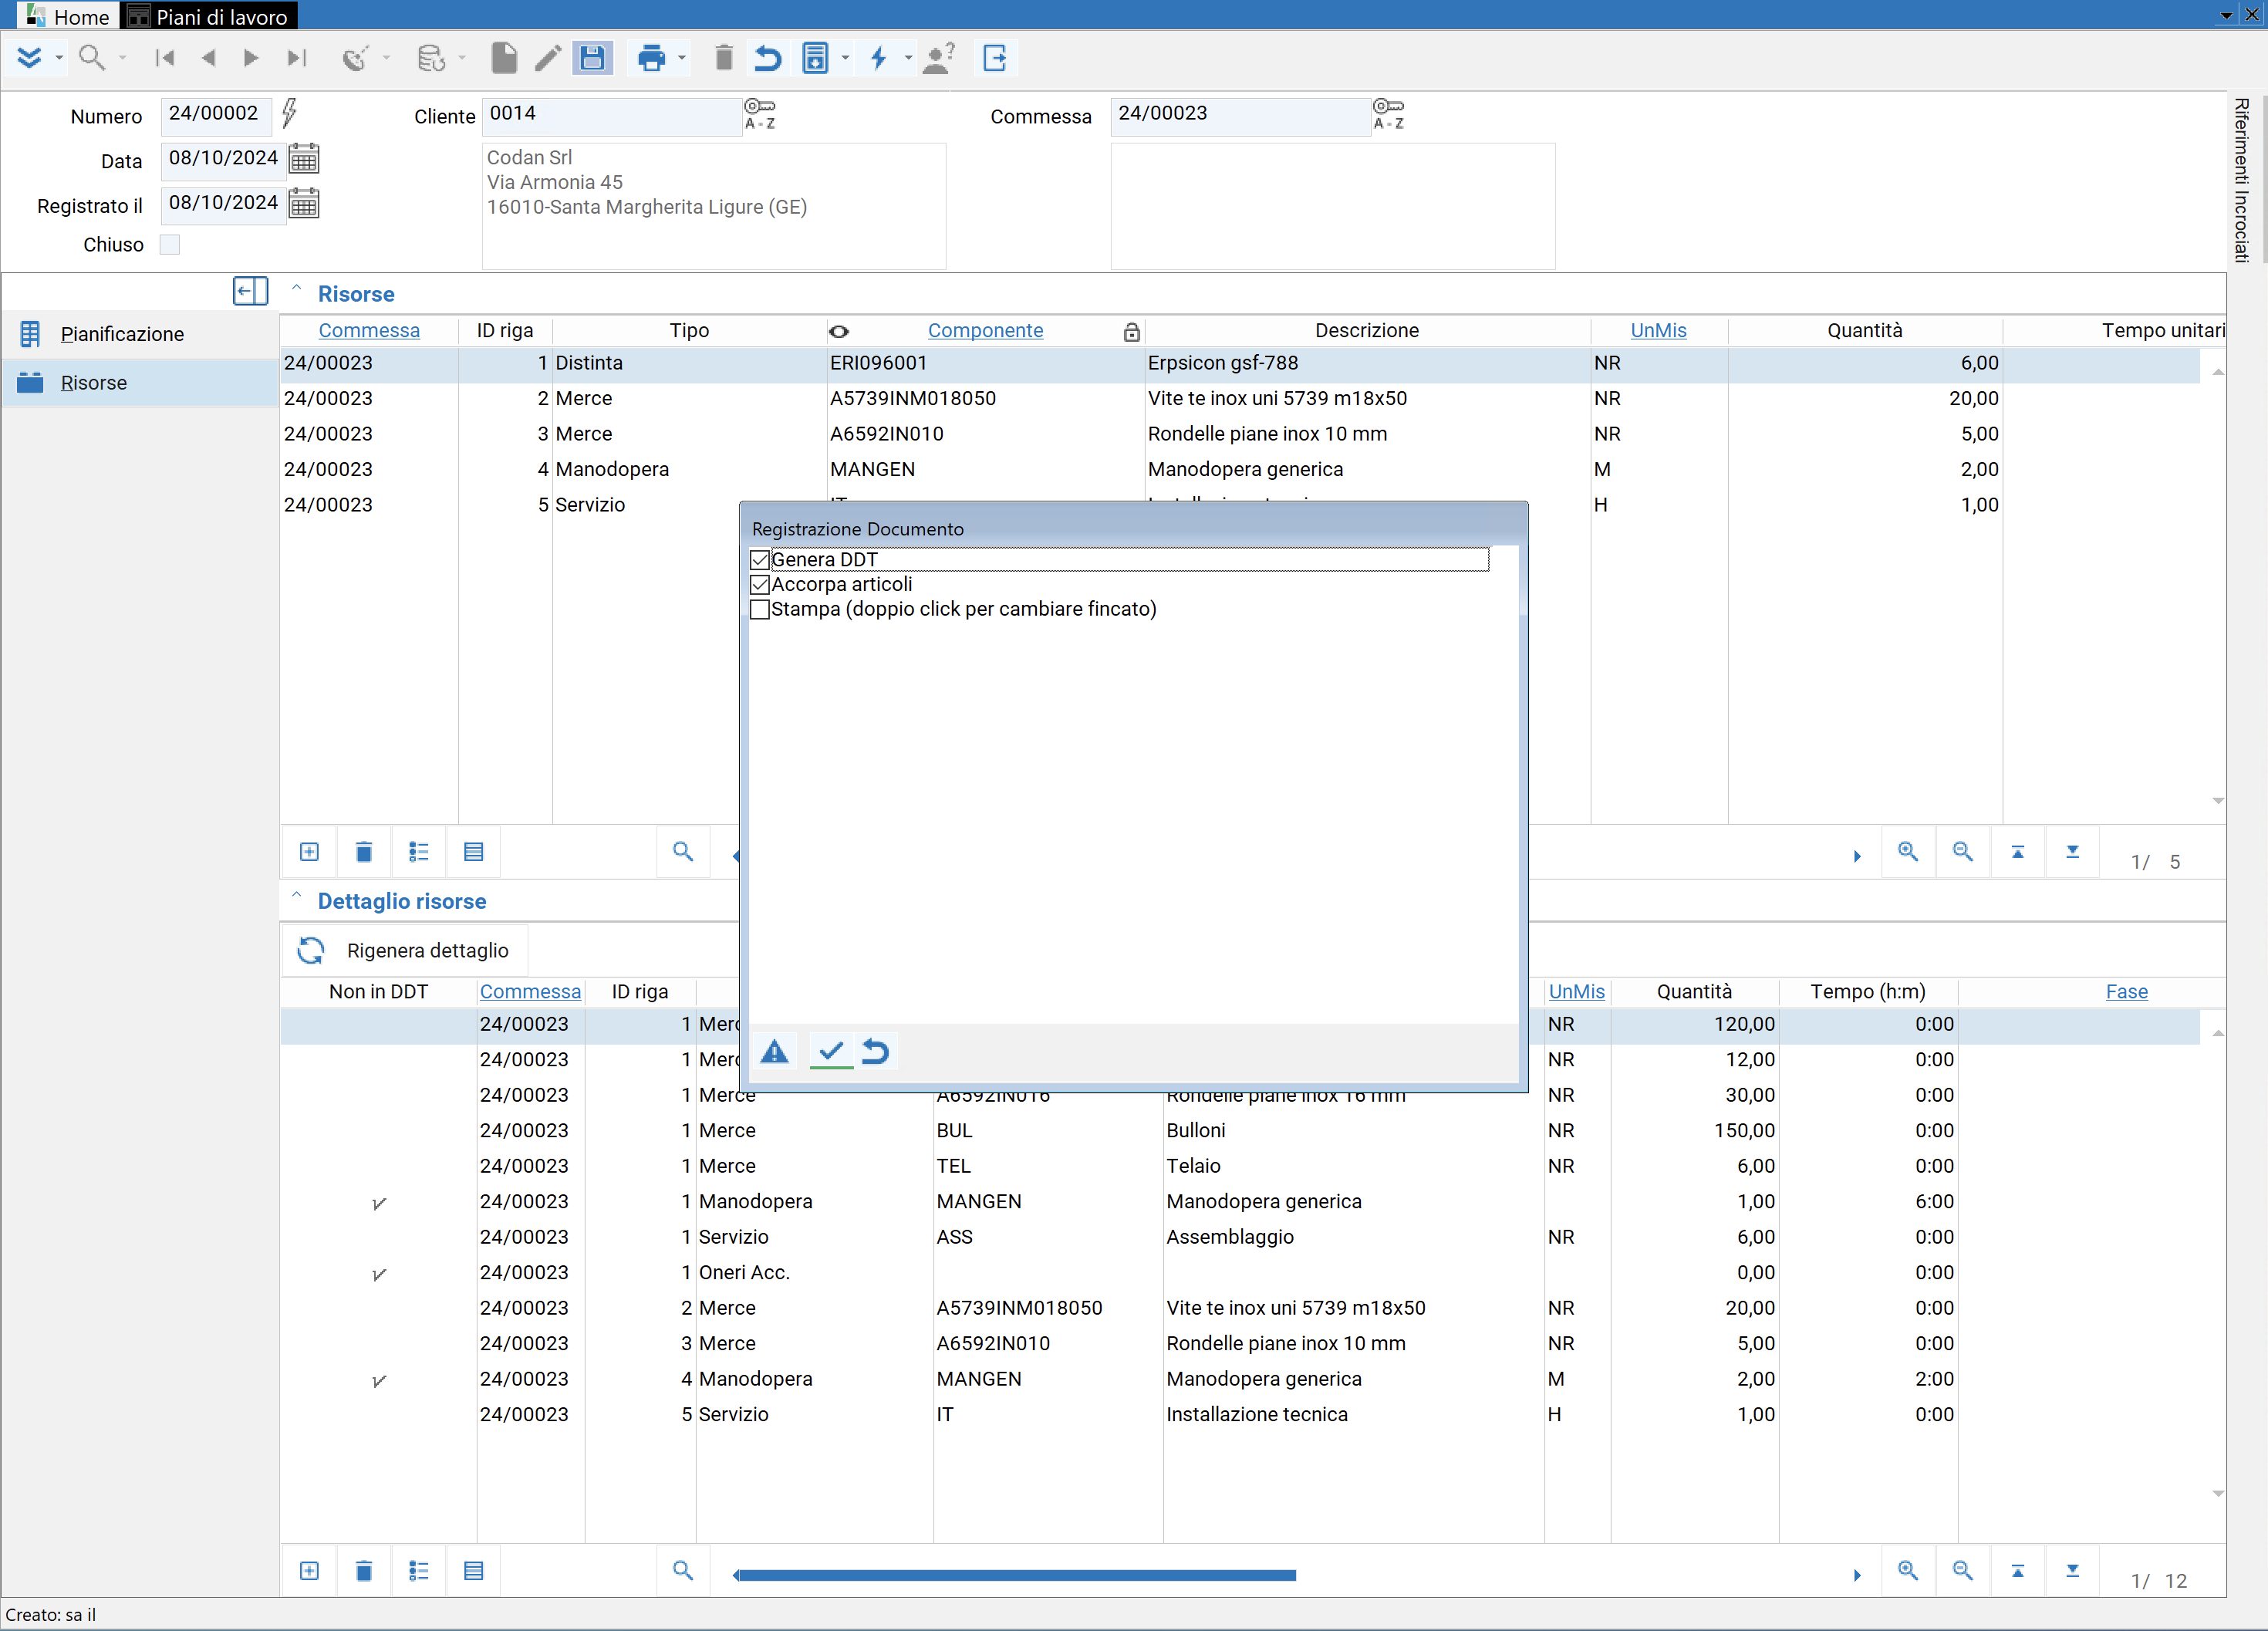Image resolution: width=2268 pixels, height=1631 pixels.
Task: Open dropdown next to document download icon
Action: [x=845, y=58]
